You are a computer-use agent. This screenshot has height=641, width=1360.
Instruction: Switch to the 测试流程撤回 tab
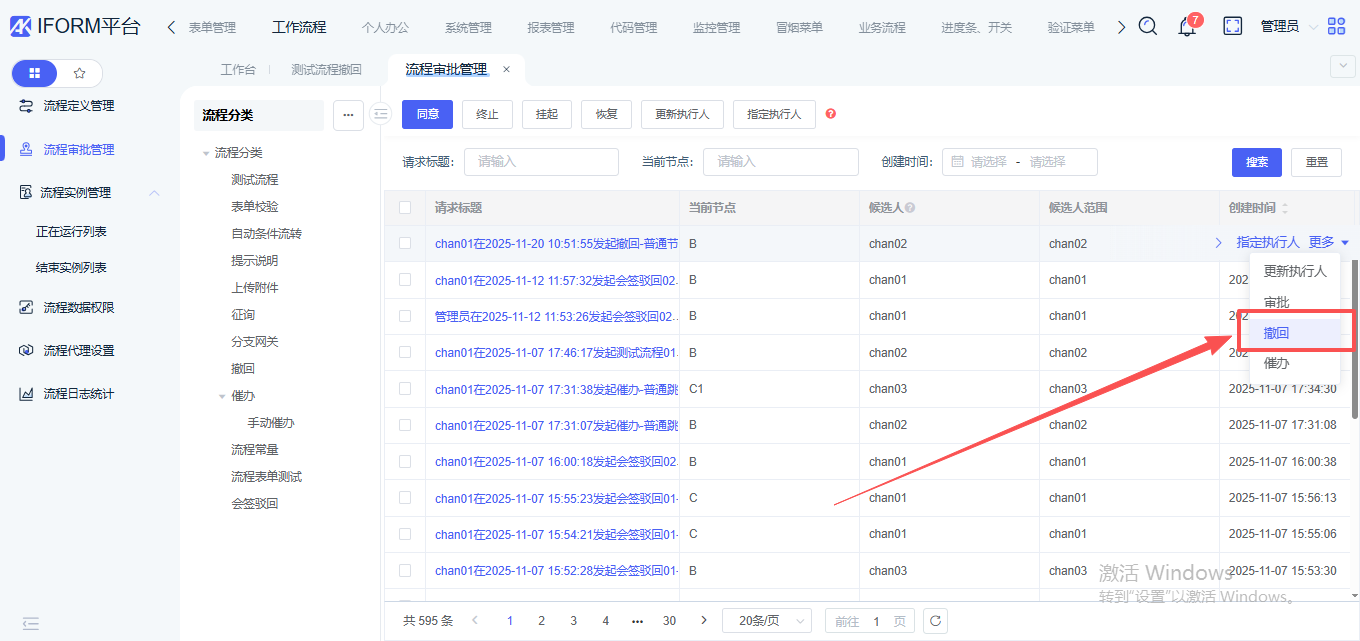(x=326, y=70)
